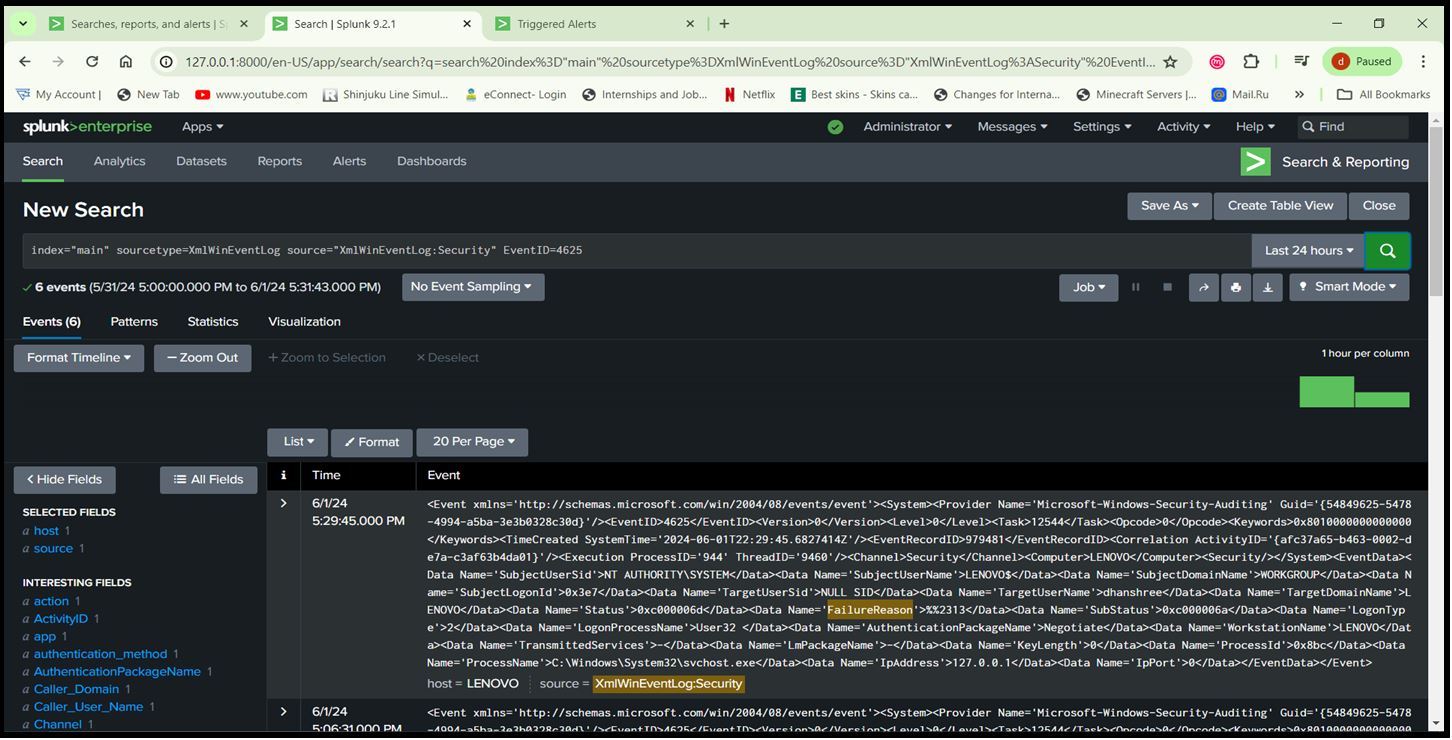Screen dimensions: 1452x740
Task: Click the taller green timeline bar
Action: [x=1326, y=392]
